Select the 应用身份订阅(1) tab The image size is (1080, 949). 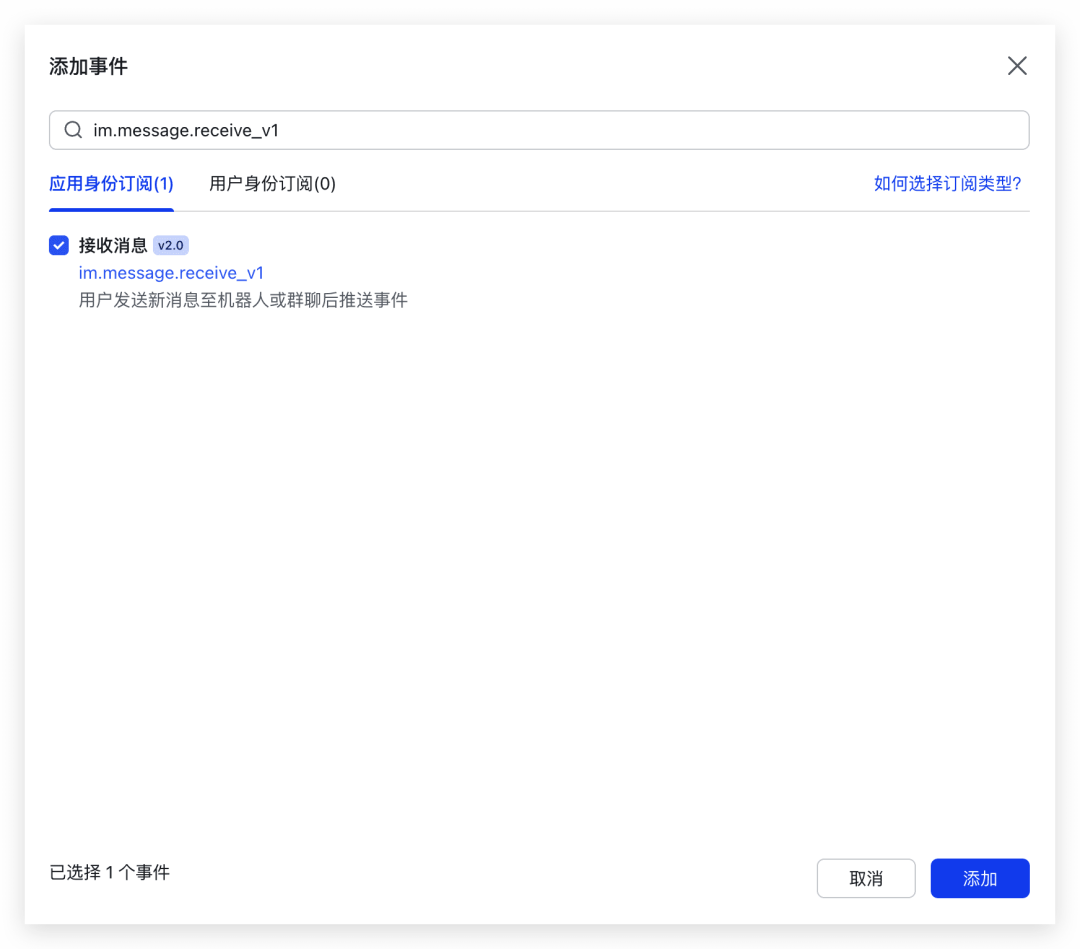click(x=110, y=184)
